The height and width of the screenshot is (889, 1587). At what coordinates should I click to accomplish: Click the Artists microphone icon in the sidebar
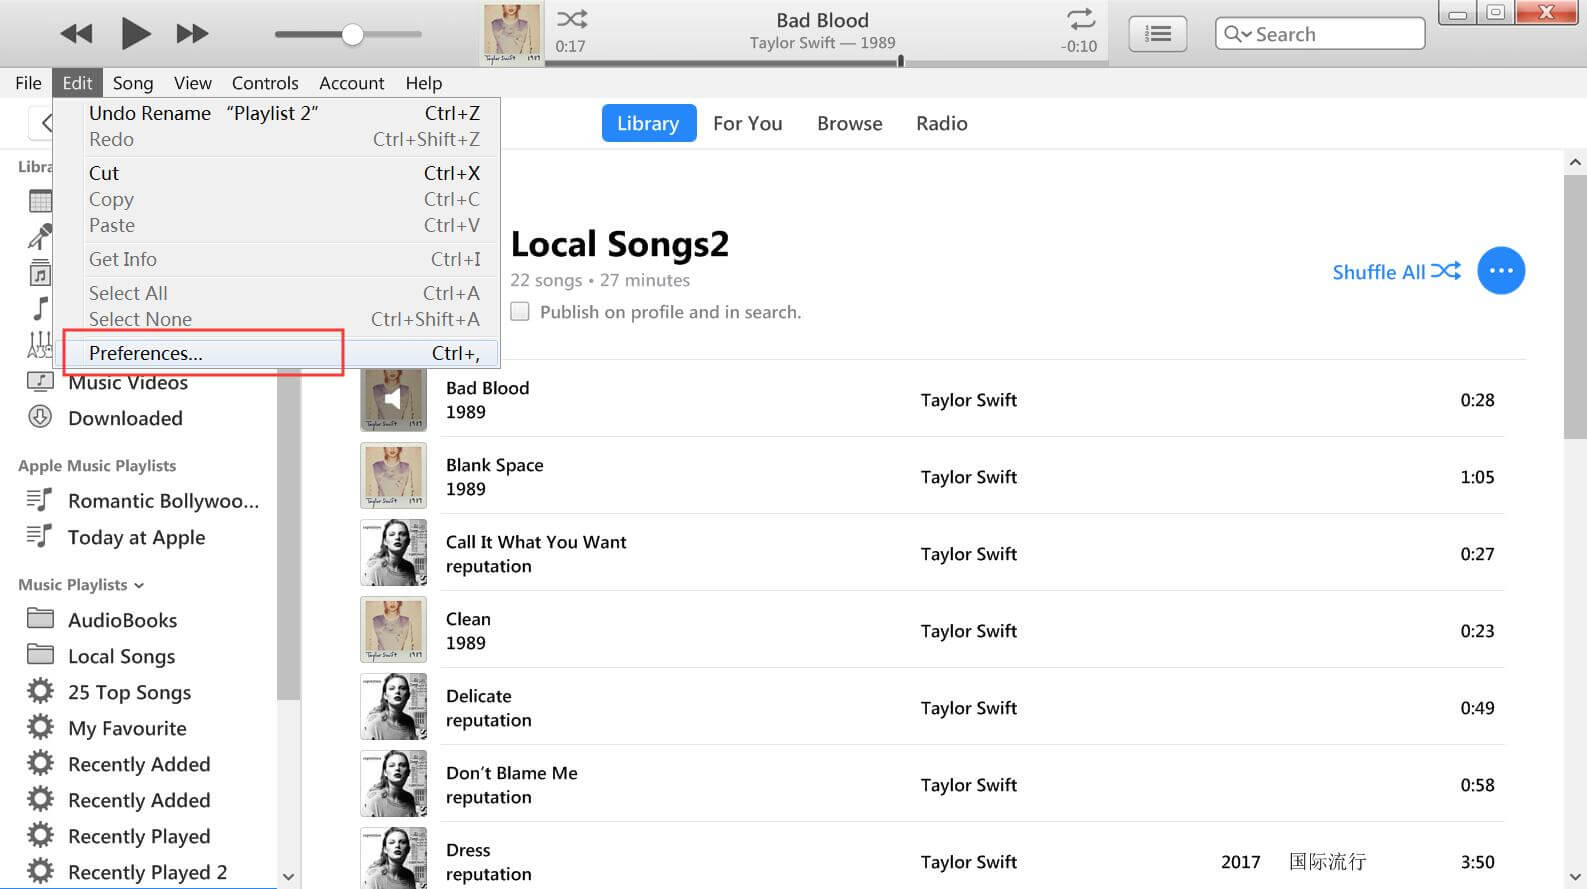[x=40, y=236]
